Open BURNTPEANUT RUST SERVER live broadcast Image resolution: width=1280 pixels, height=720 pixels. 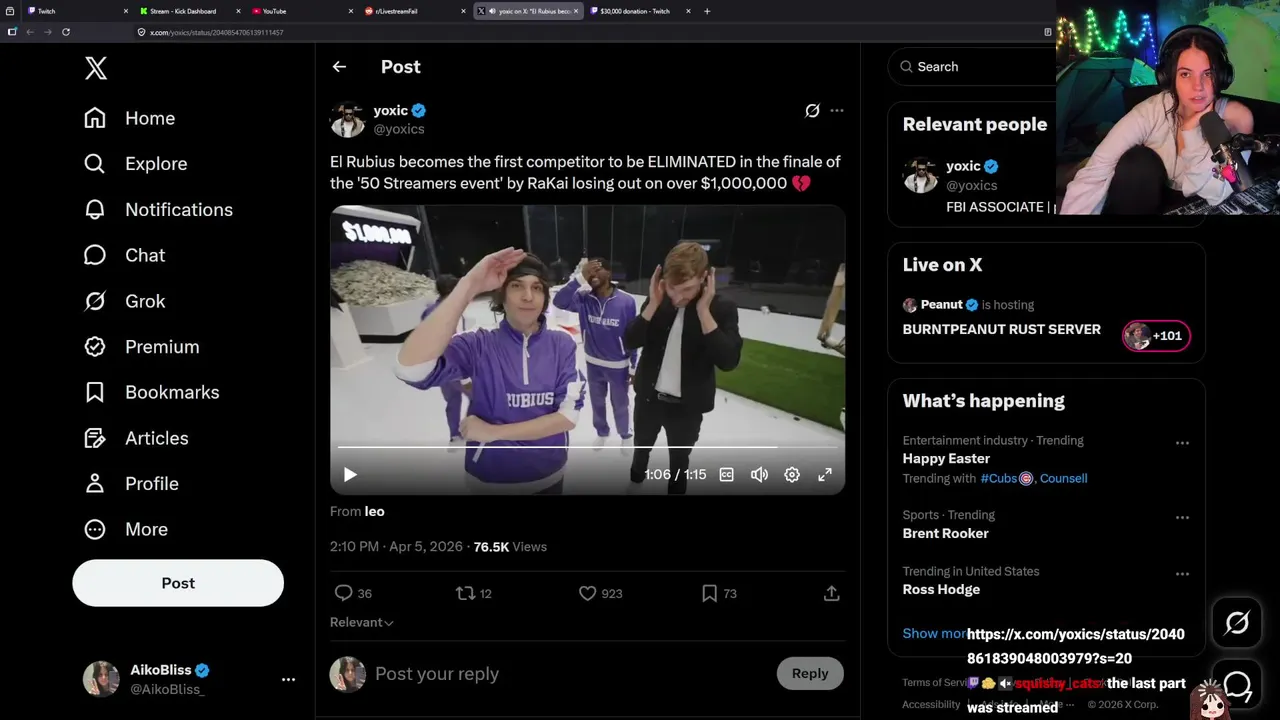coord(1001,329)
